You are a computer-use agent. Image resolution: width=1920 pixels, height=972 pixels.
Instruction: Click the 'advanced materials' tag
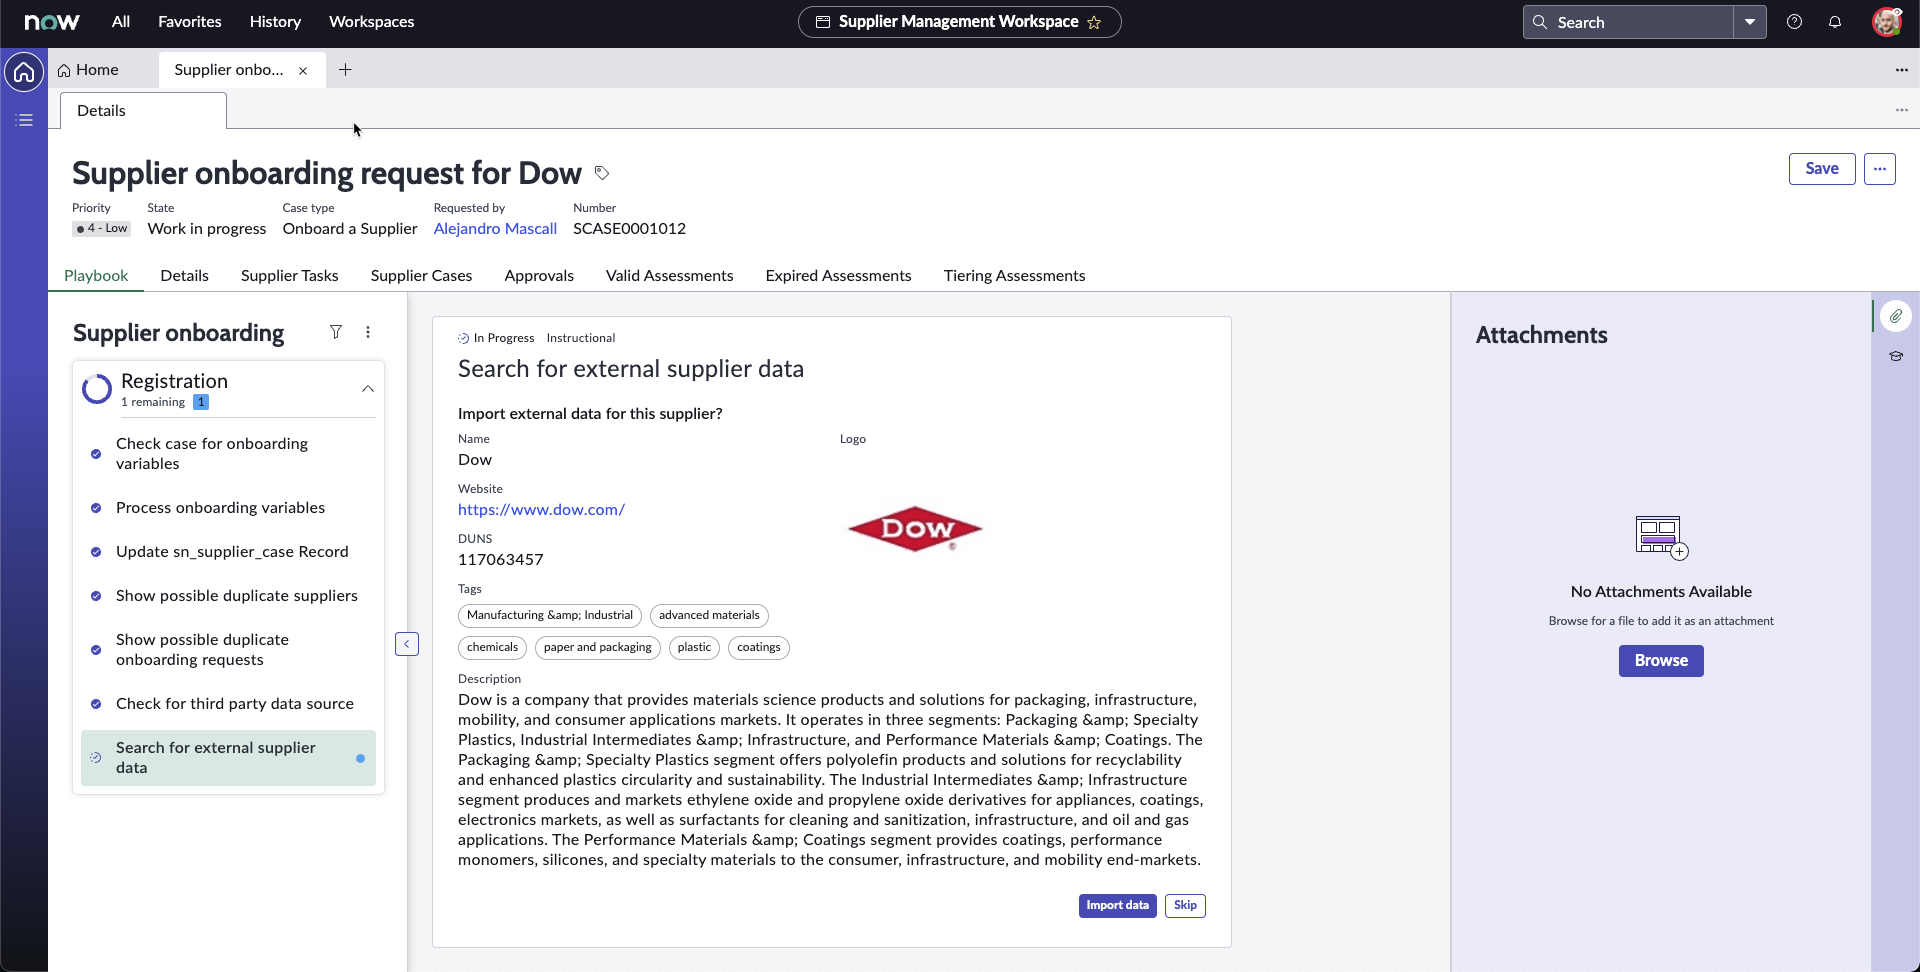[x=709, y=616]
